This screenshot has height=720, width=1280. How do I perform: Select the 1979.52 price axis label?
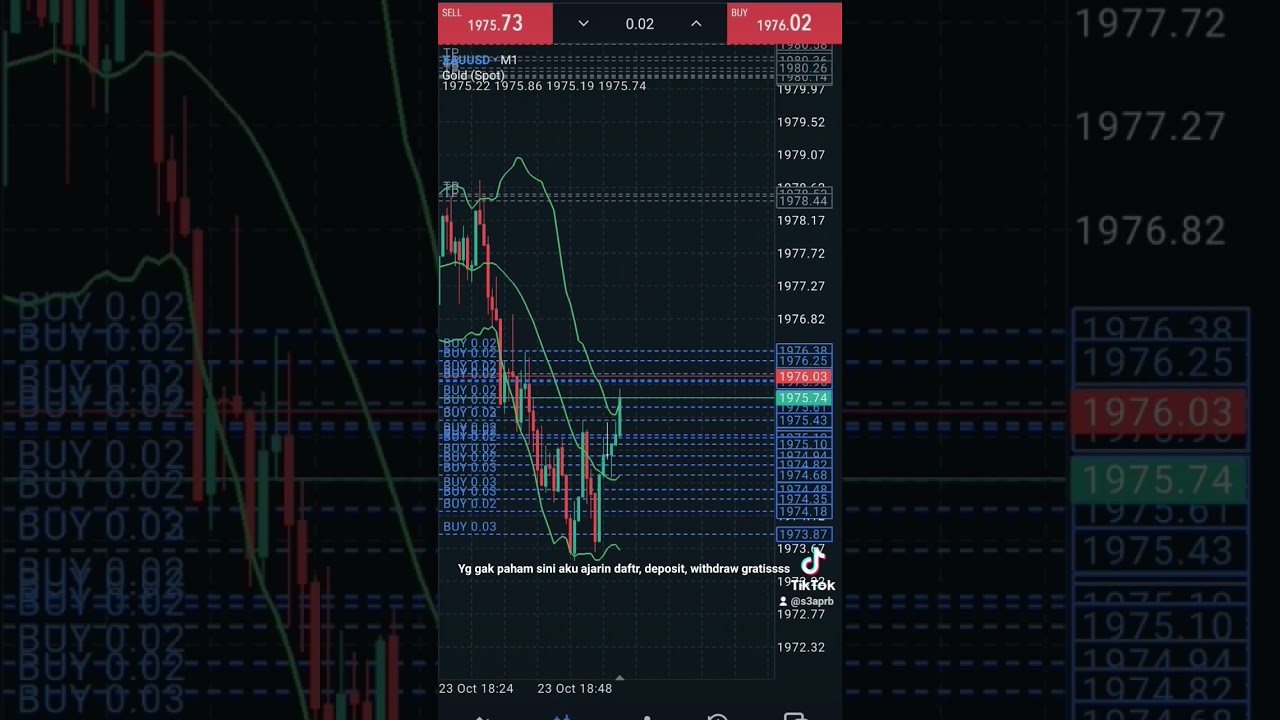pyautogui.click(x=801, y=122)
